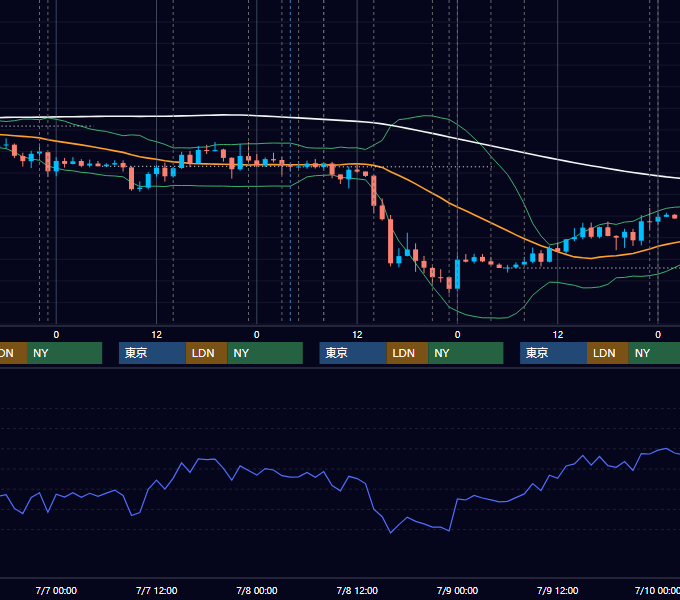The height and width of the screenshot is (600, 680).
Task: Click the tall blue candle at 7/9 00:00
Action: 457,274
